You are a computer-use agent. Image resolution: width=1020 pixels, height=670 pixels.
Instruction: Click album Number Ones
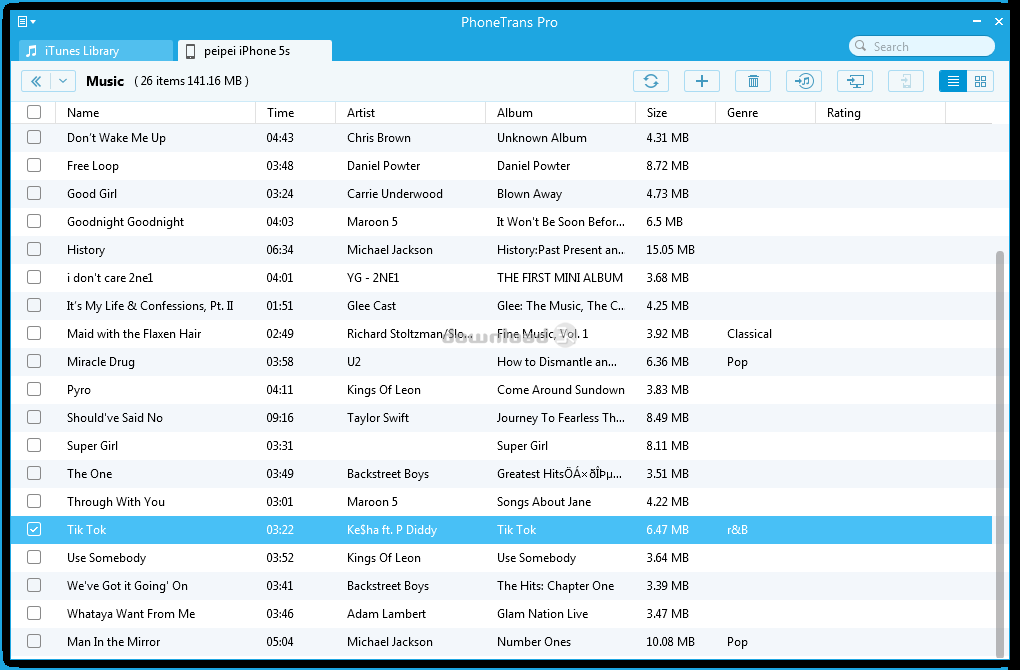(534, 641)
